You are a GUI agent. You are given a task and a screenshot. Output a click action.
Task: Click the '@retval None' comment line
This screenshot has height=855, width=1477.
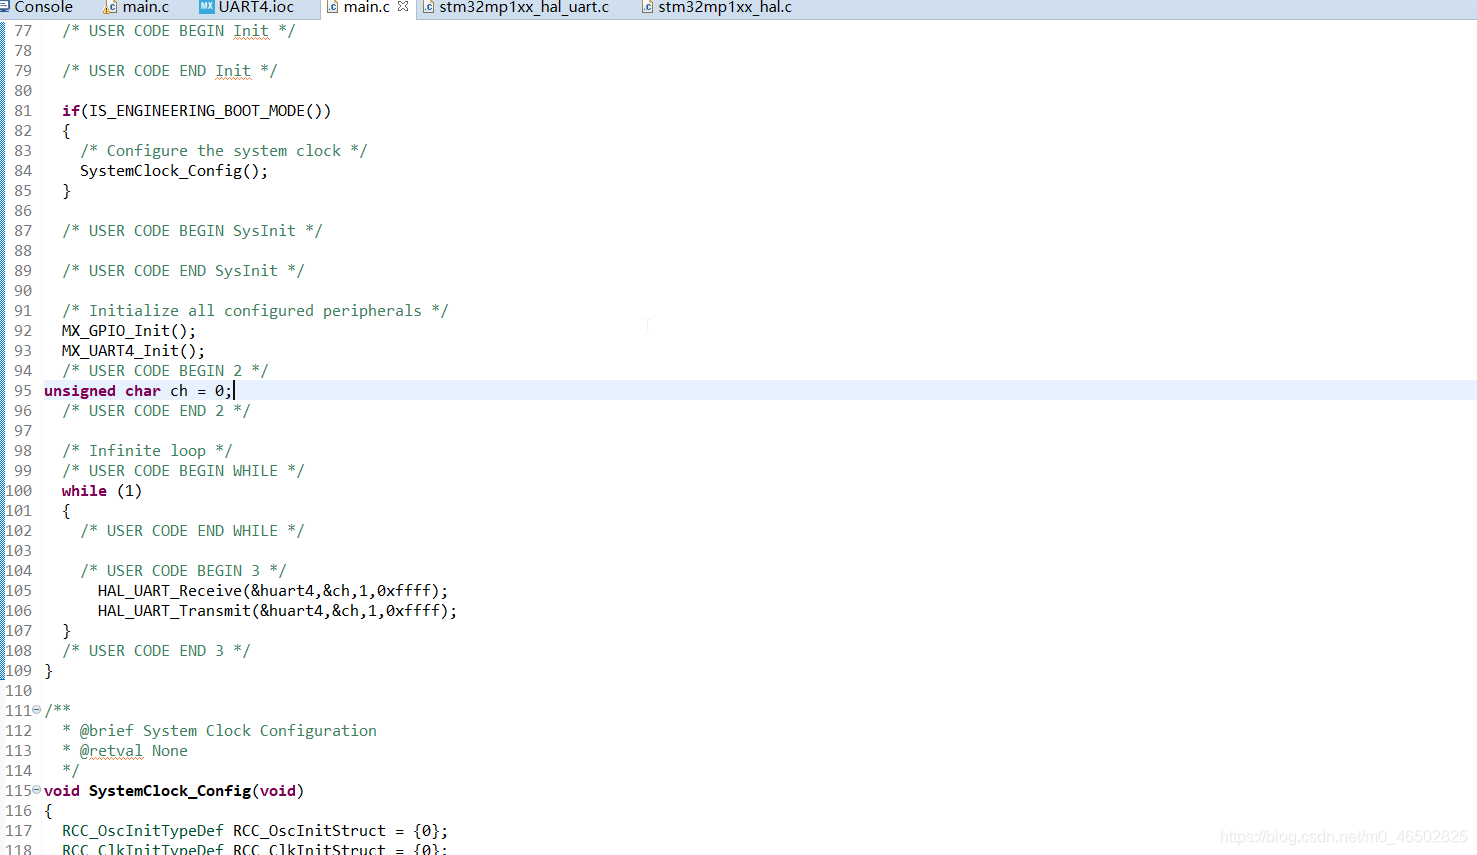(125, 751)
